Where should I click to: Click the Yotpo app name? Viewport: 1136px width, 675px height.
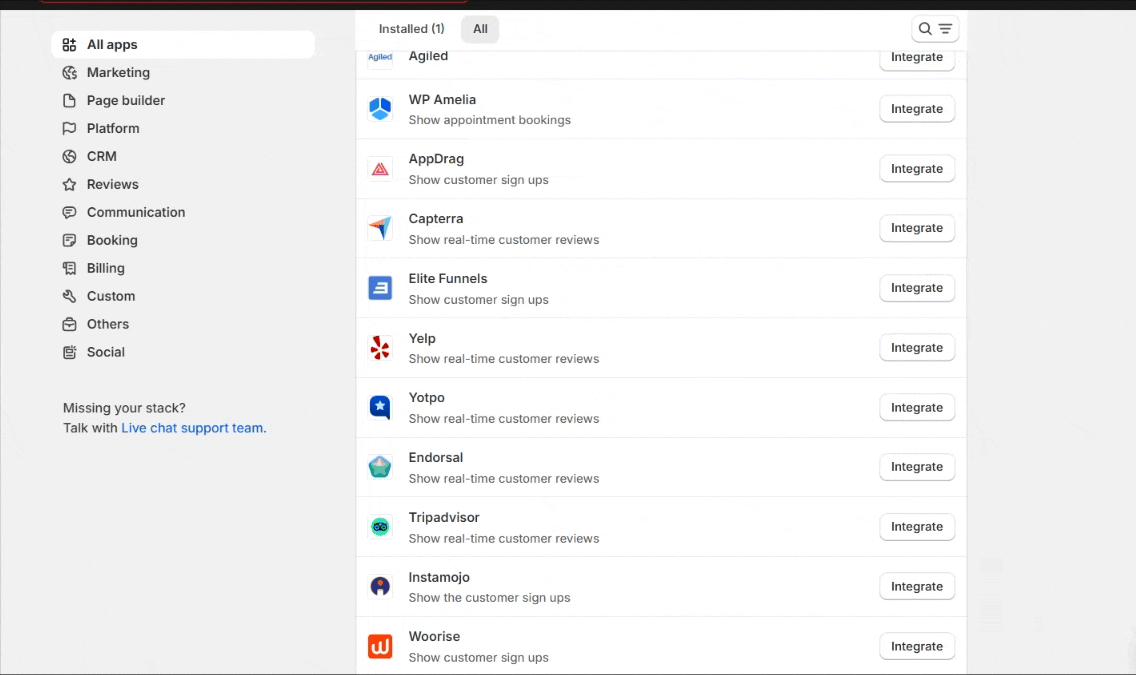click(426, 398)
